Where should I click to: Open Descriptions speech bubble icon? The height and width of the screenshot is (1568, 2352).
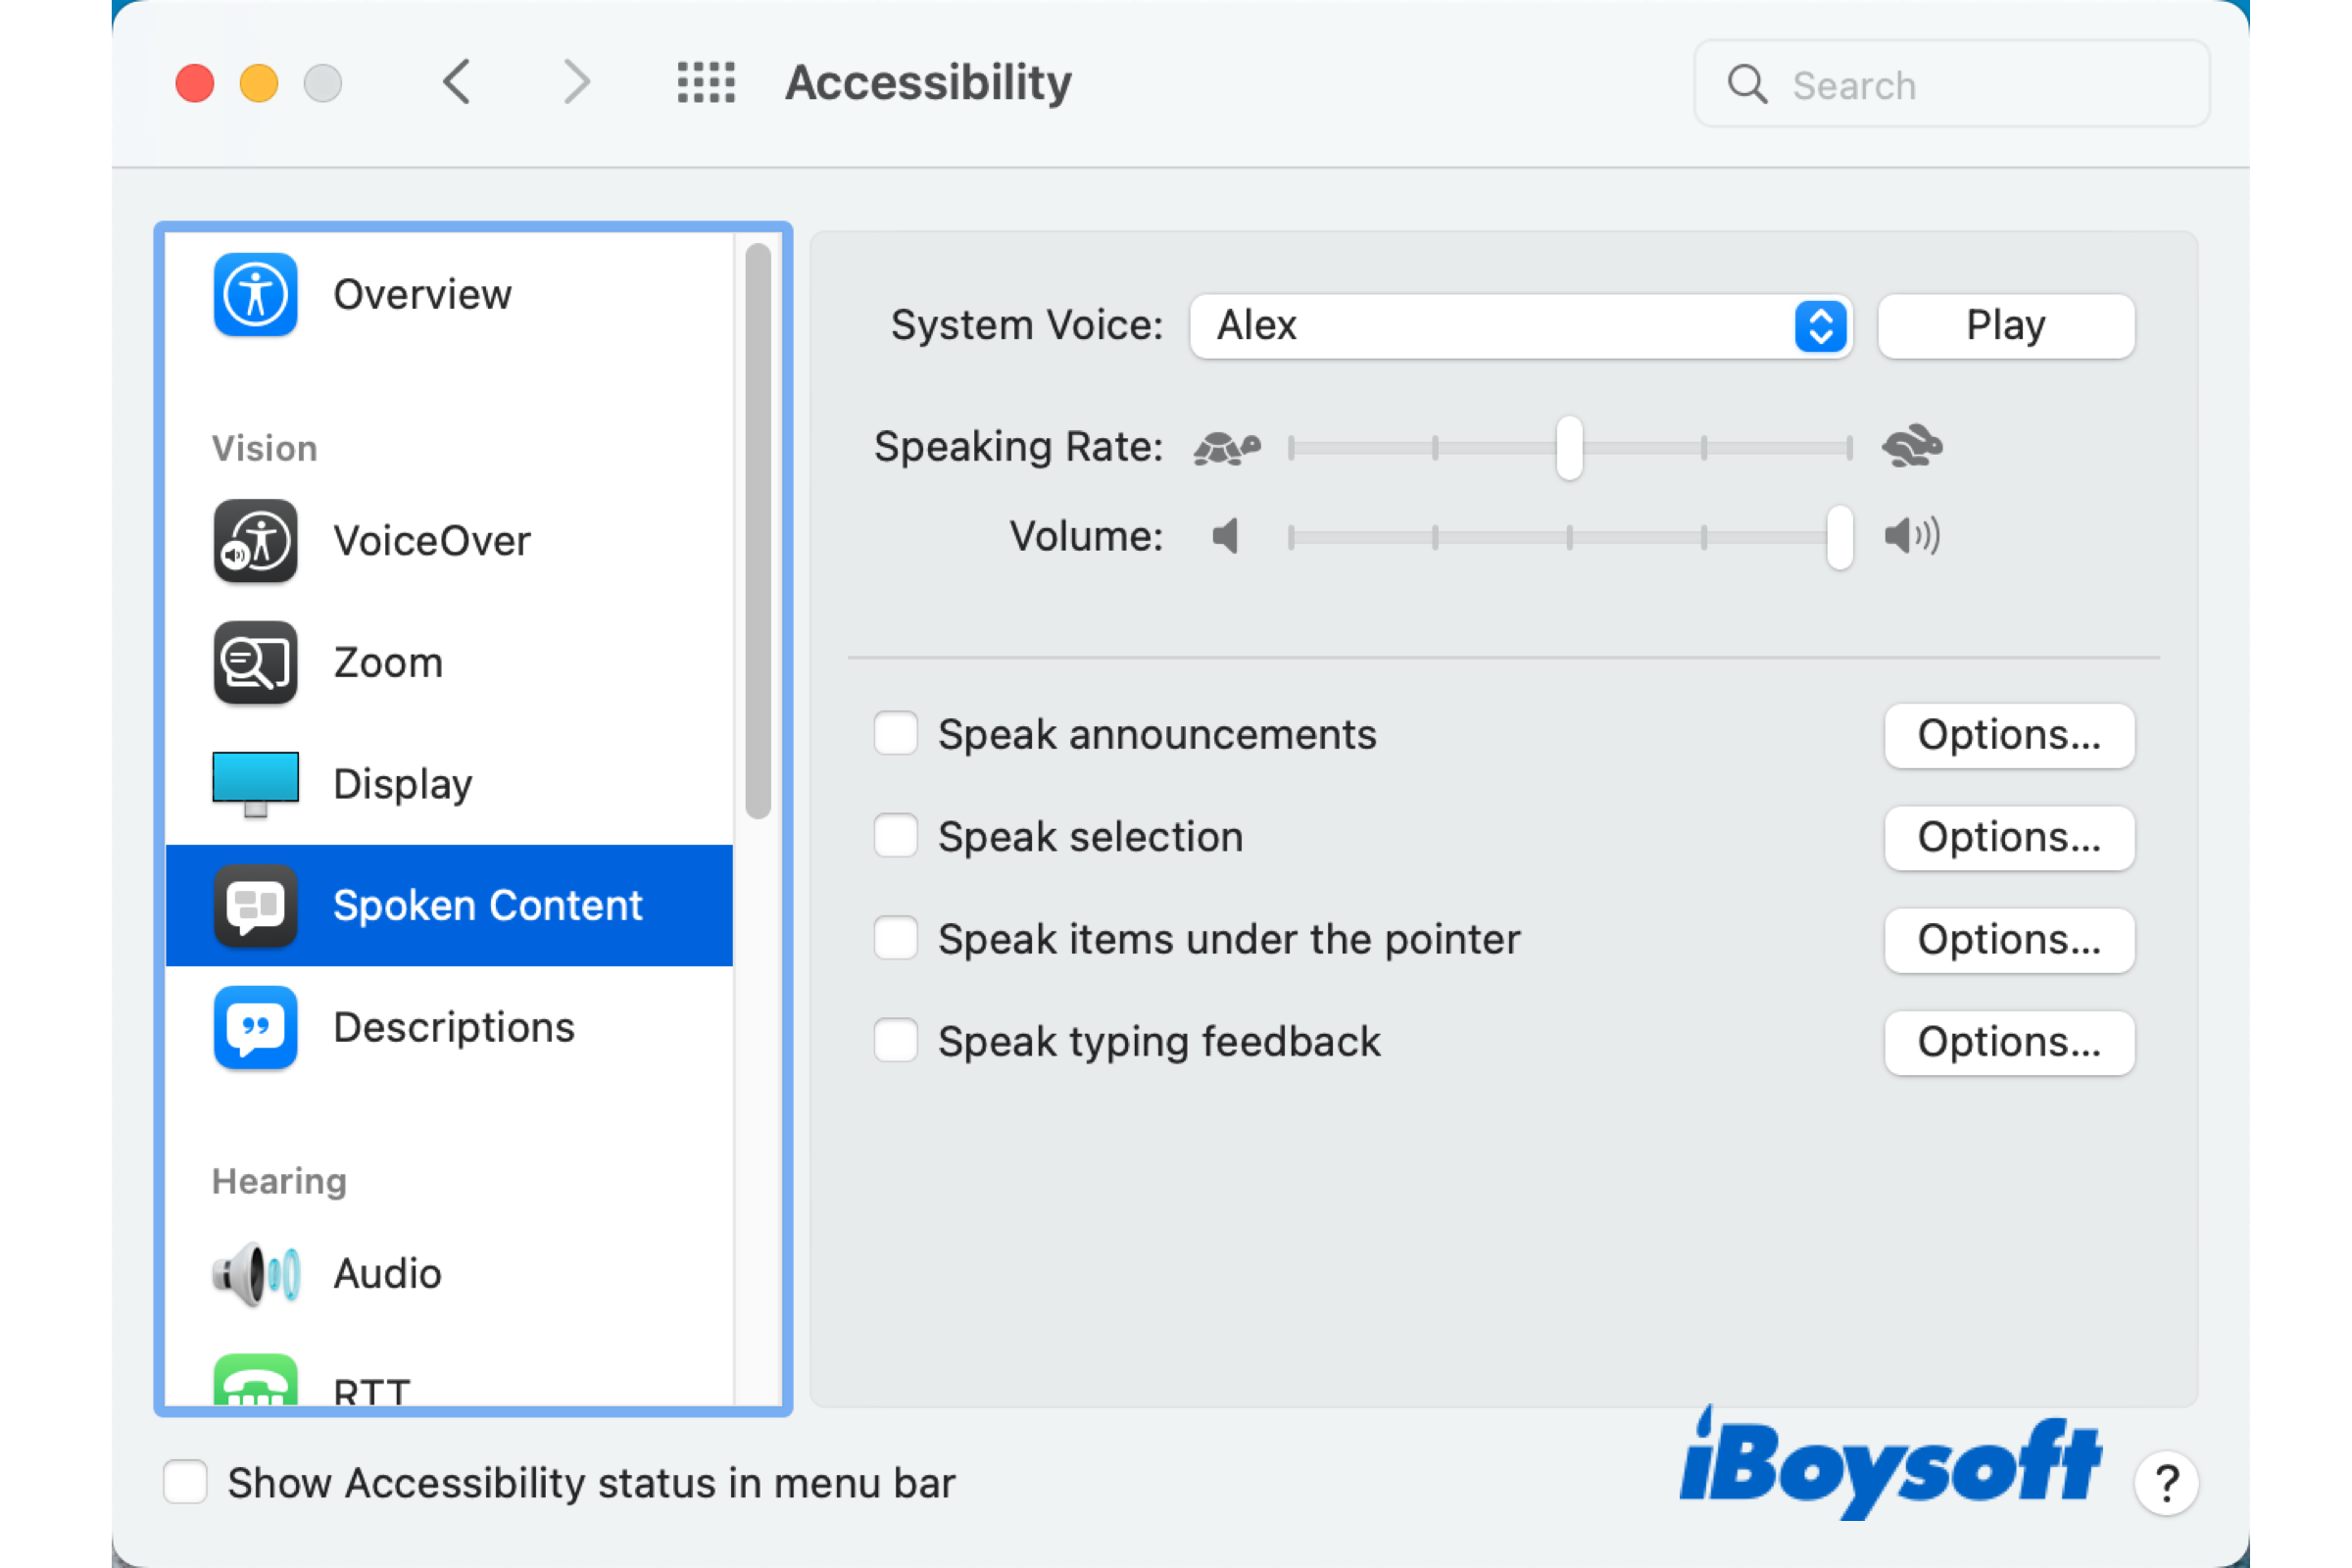(255, 1027)
